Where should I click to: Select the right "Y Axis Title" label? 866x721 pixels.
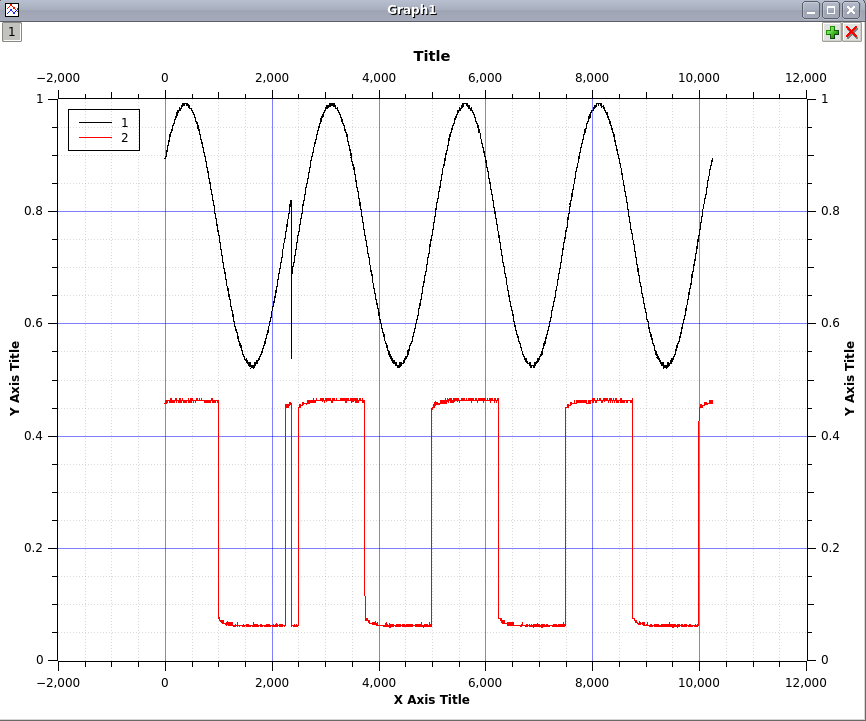click(x=849, y=378)
